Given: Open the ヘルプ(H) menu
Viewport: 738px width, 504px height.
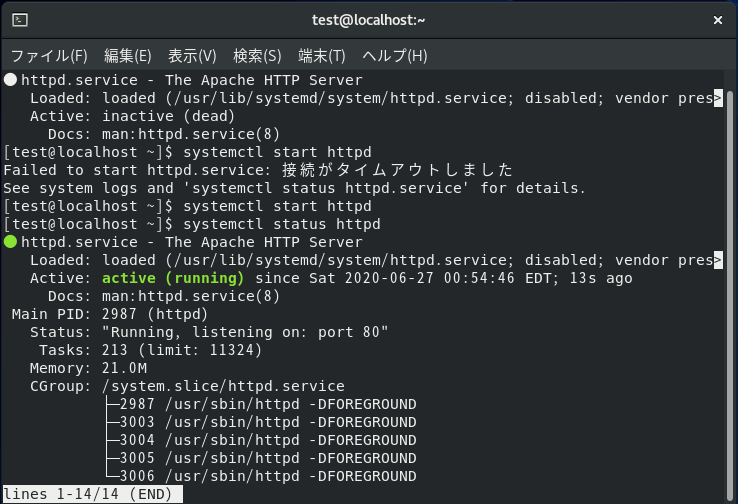Looking at the screenshot, I should (x=395, y=56).
